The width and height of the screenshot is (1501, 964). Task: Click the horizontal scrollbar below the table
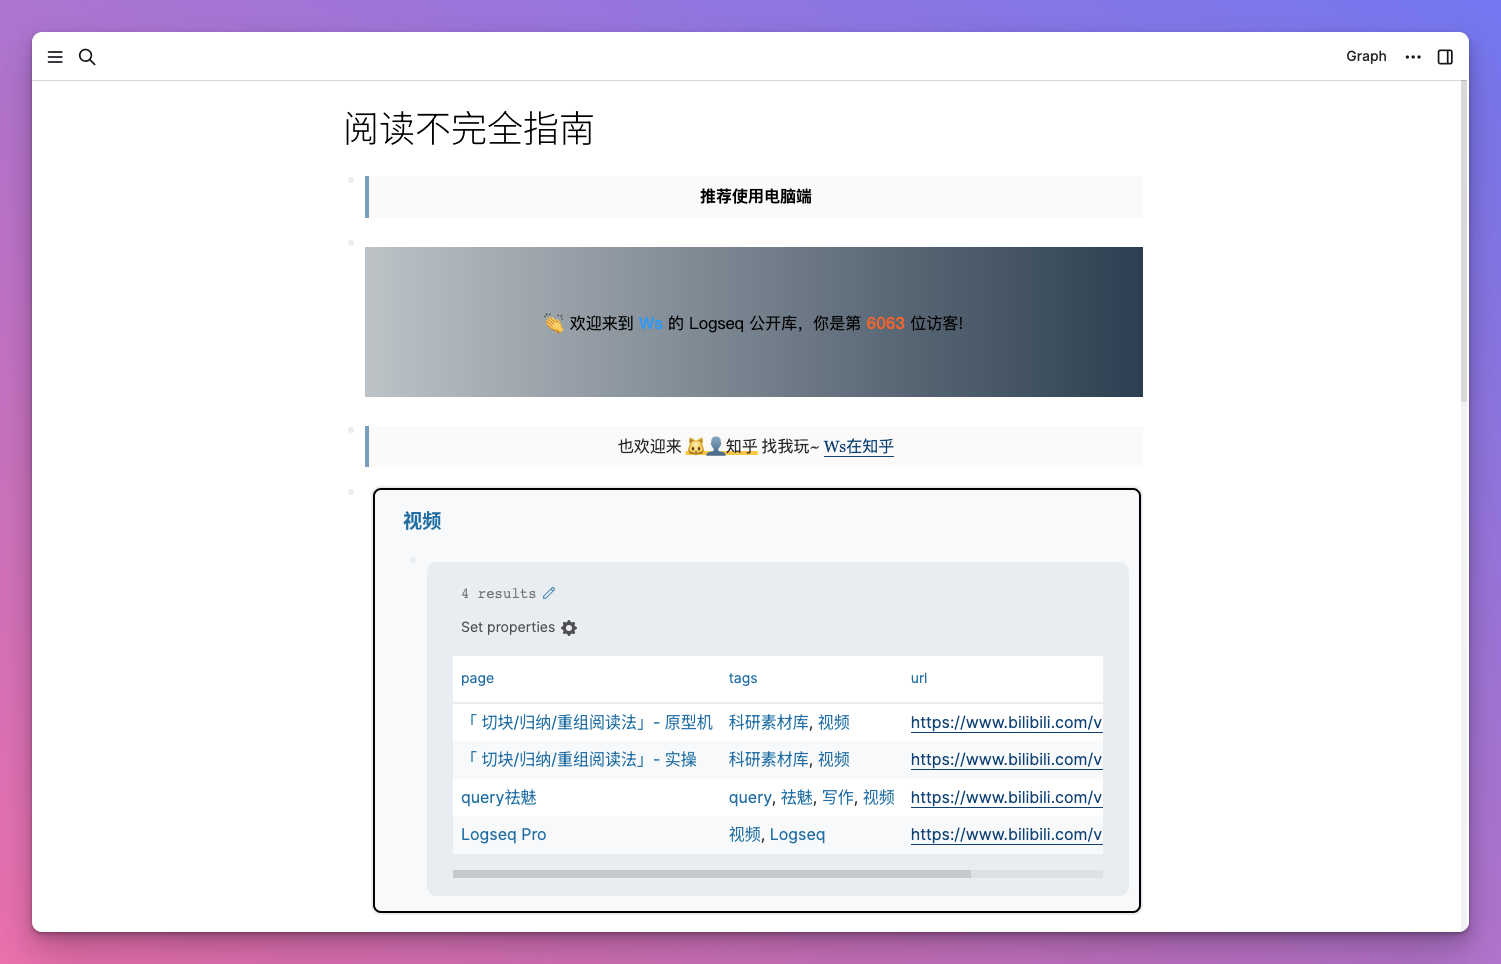[710, 873]
